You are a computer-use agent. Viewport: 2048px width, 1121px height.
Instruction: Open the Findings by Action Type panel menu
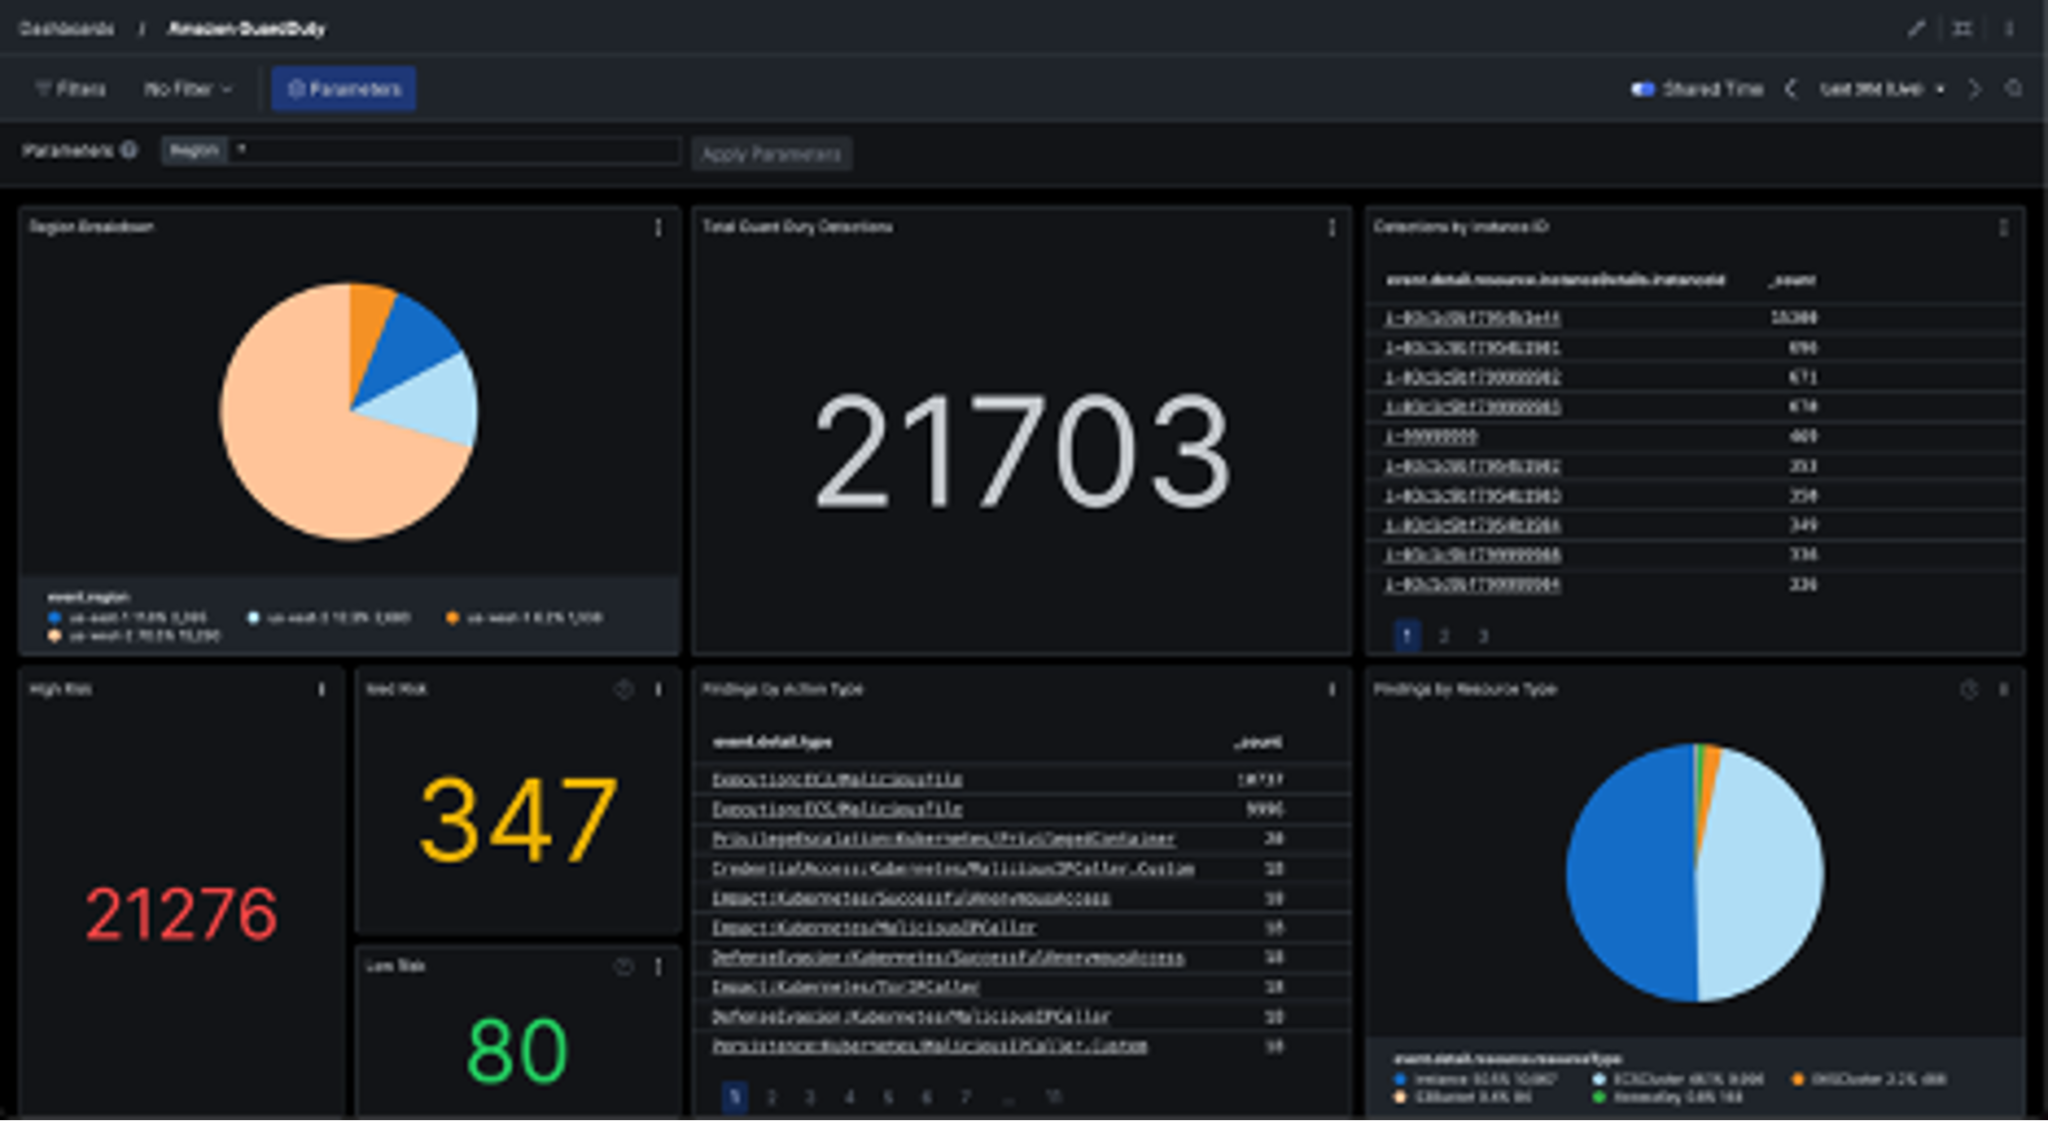point(1331,690)
